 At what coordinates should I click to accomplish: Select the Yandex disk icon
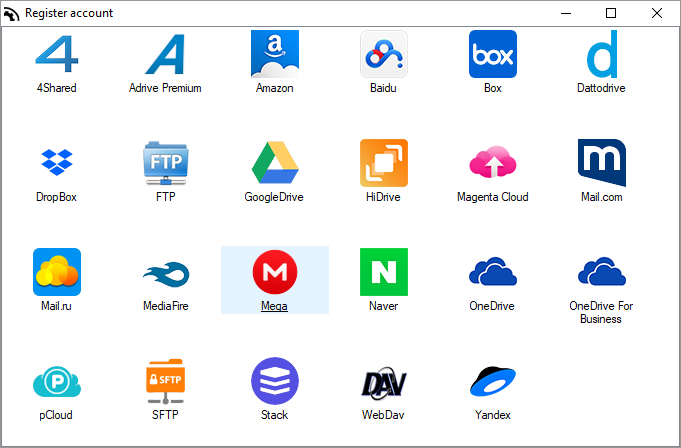(x=493, y=381)
